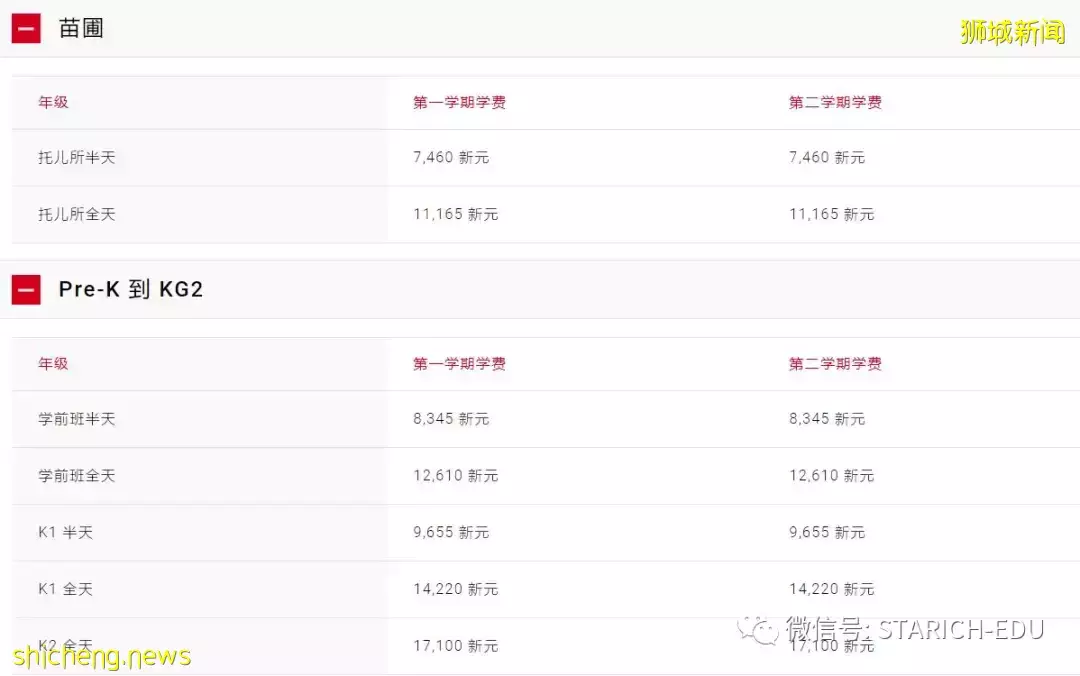Select the 托儿所全天 row label
Image resolution: width=1080 pixels, height=676 pixels.
point(77,214)
